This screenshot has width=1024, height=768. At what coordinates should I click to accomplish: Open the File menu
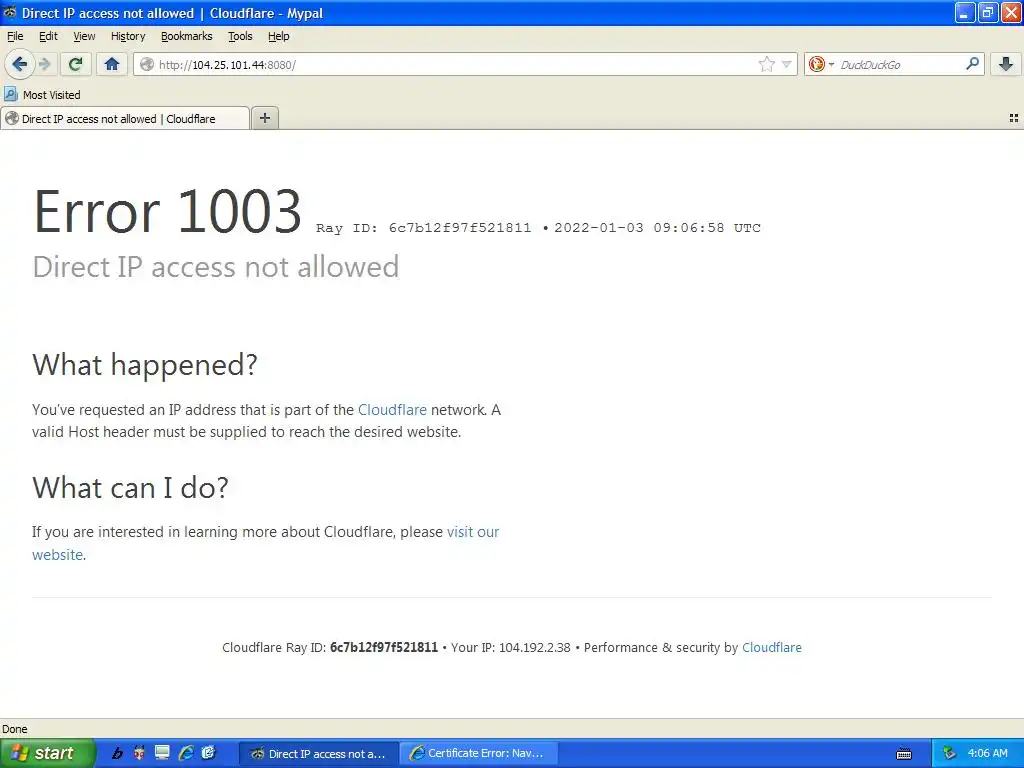(x=15, y=36)
